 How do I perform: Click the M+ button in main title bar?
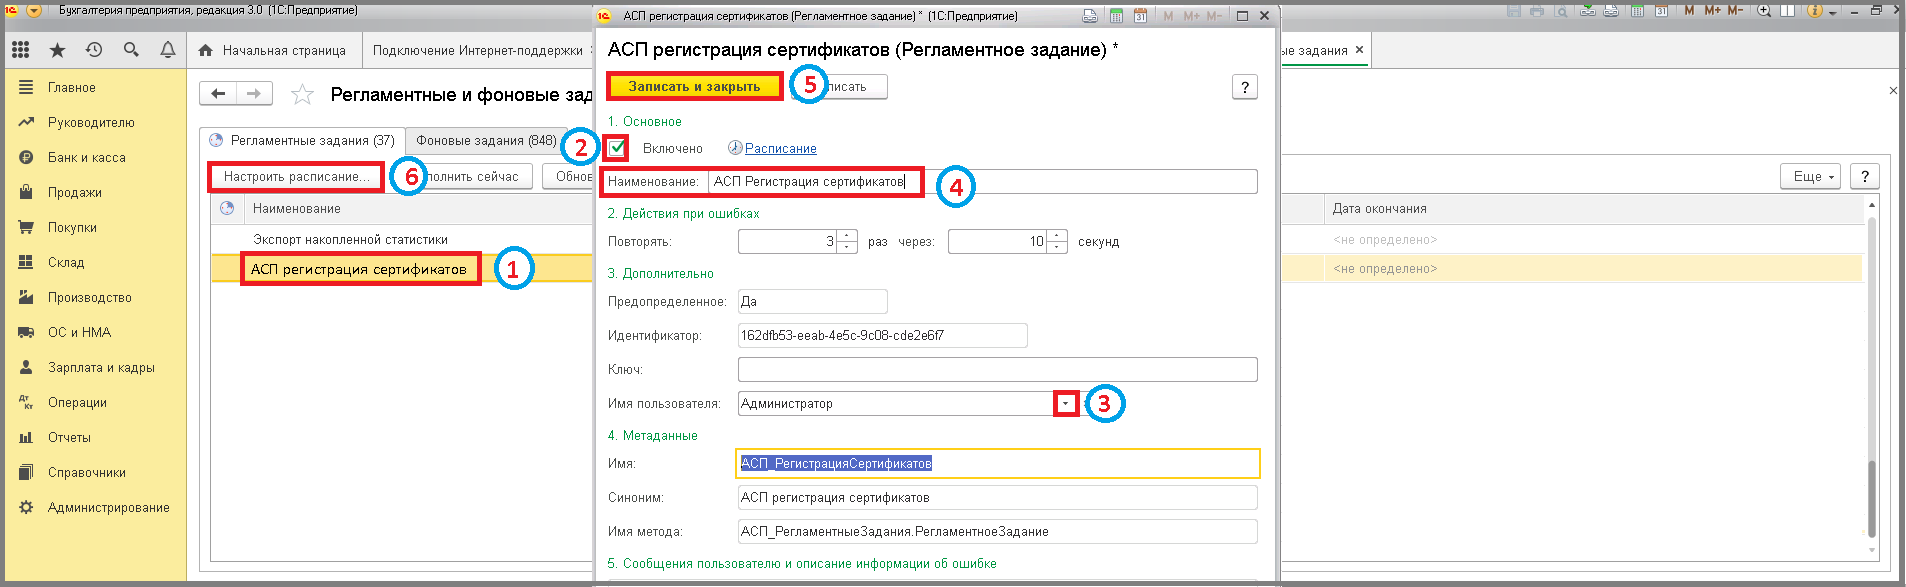point(1712,11)
